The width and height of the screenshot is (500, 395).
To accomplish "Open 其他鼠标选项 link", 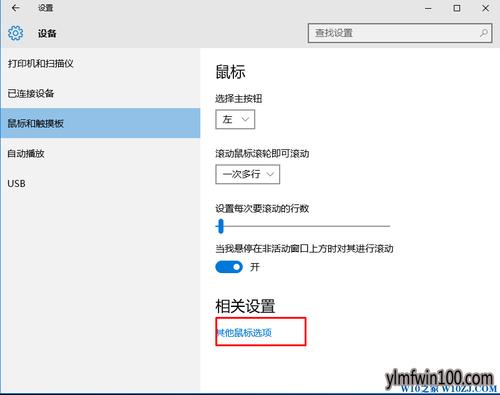I will pos(244,332).
